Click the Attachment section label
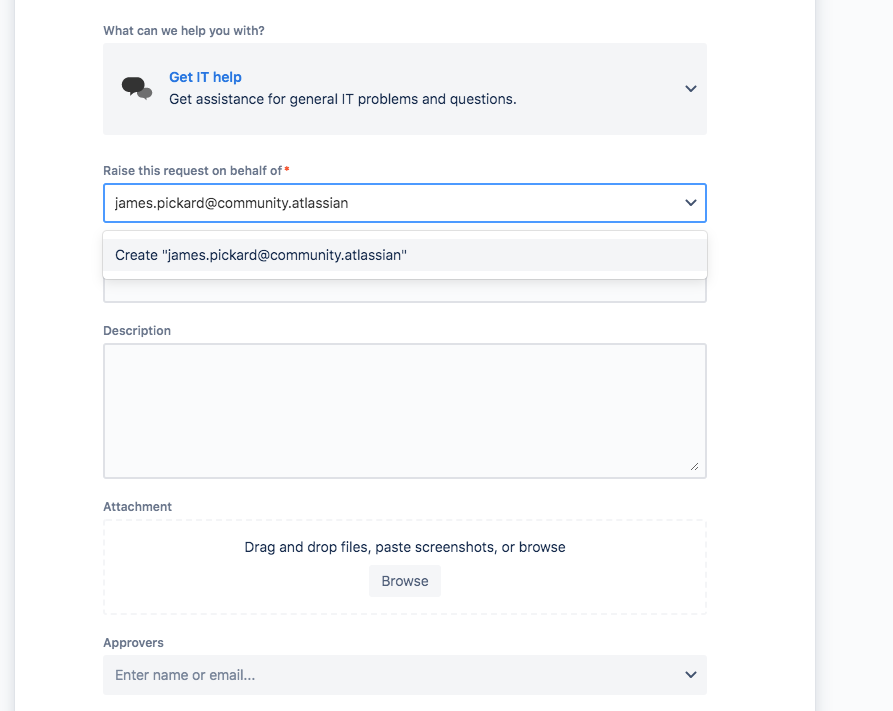The height and width of the screenshot is (711, 893). click(x=137, y=507)
